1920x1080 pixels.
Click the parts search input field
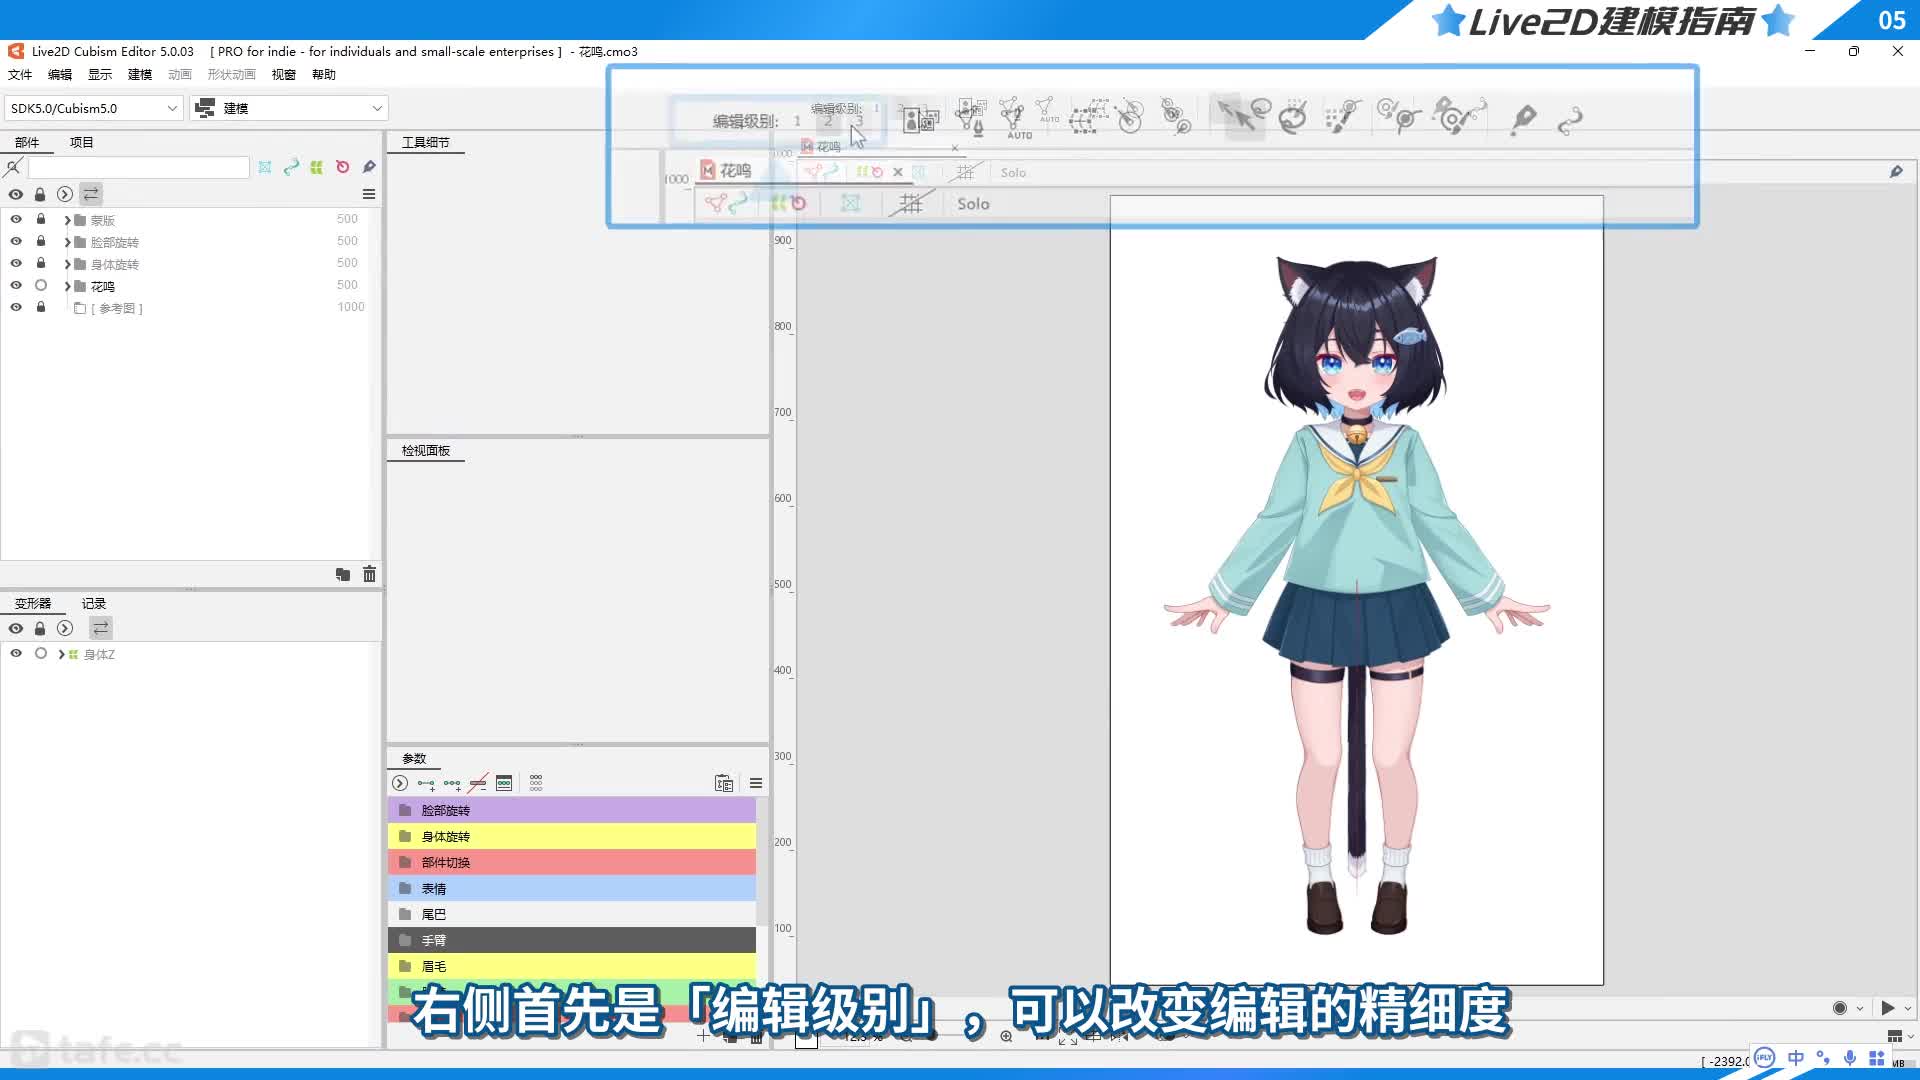coord(138,167)
